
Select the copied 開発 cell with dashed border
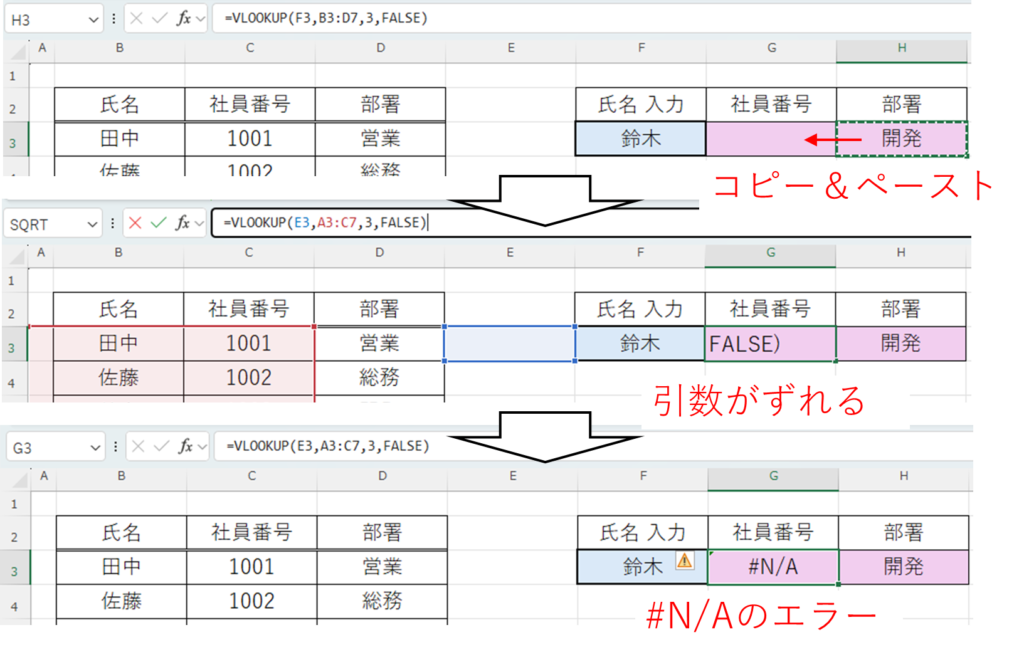[901, 139]
